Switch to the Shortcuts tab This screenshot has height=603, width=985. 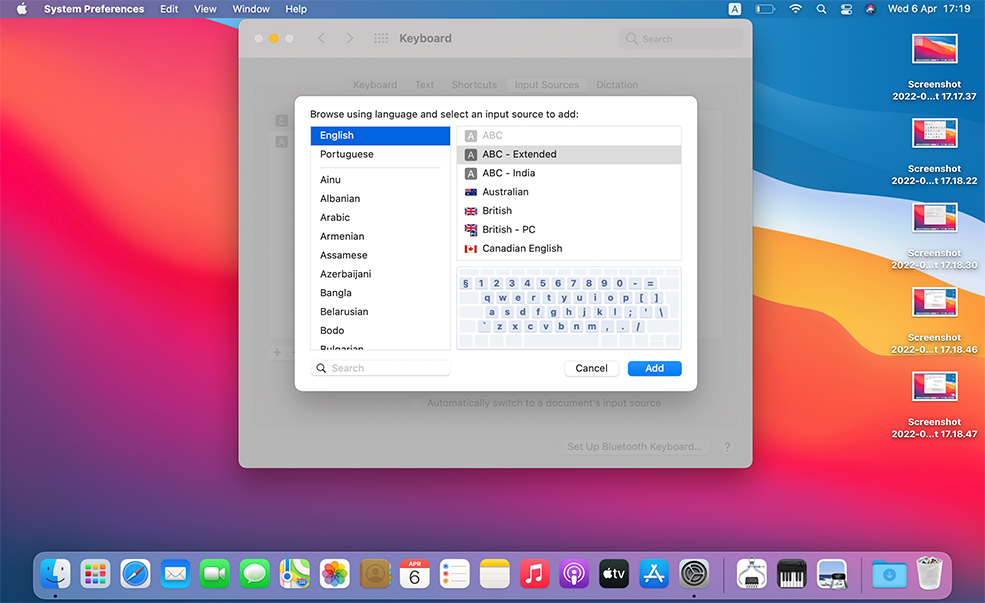click(x=474, y=85)
